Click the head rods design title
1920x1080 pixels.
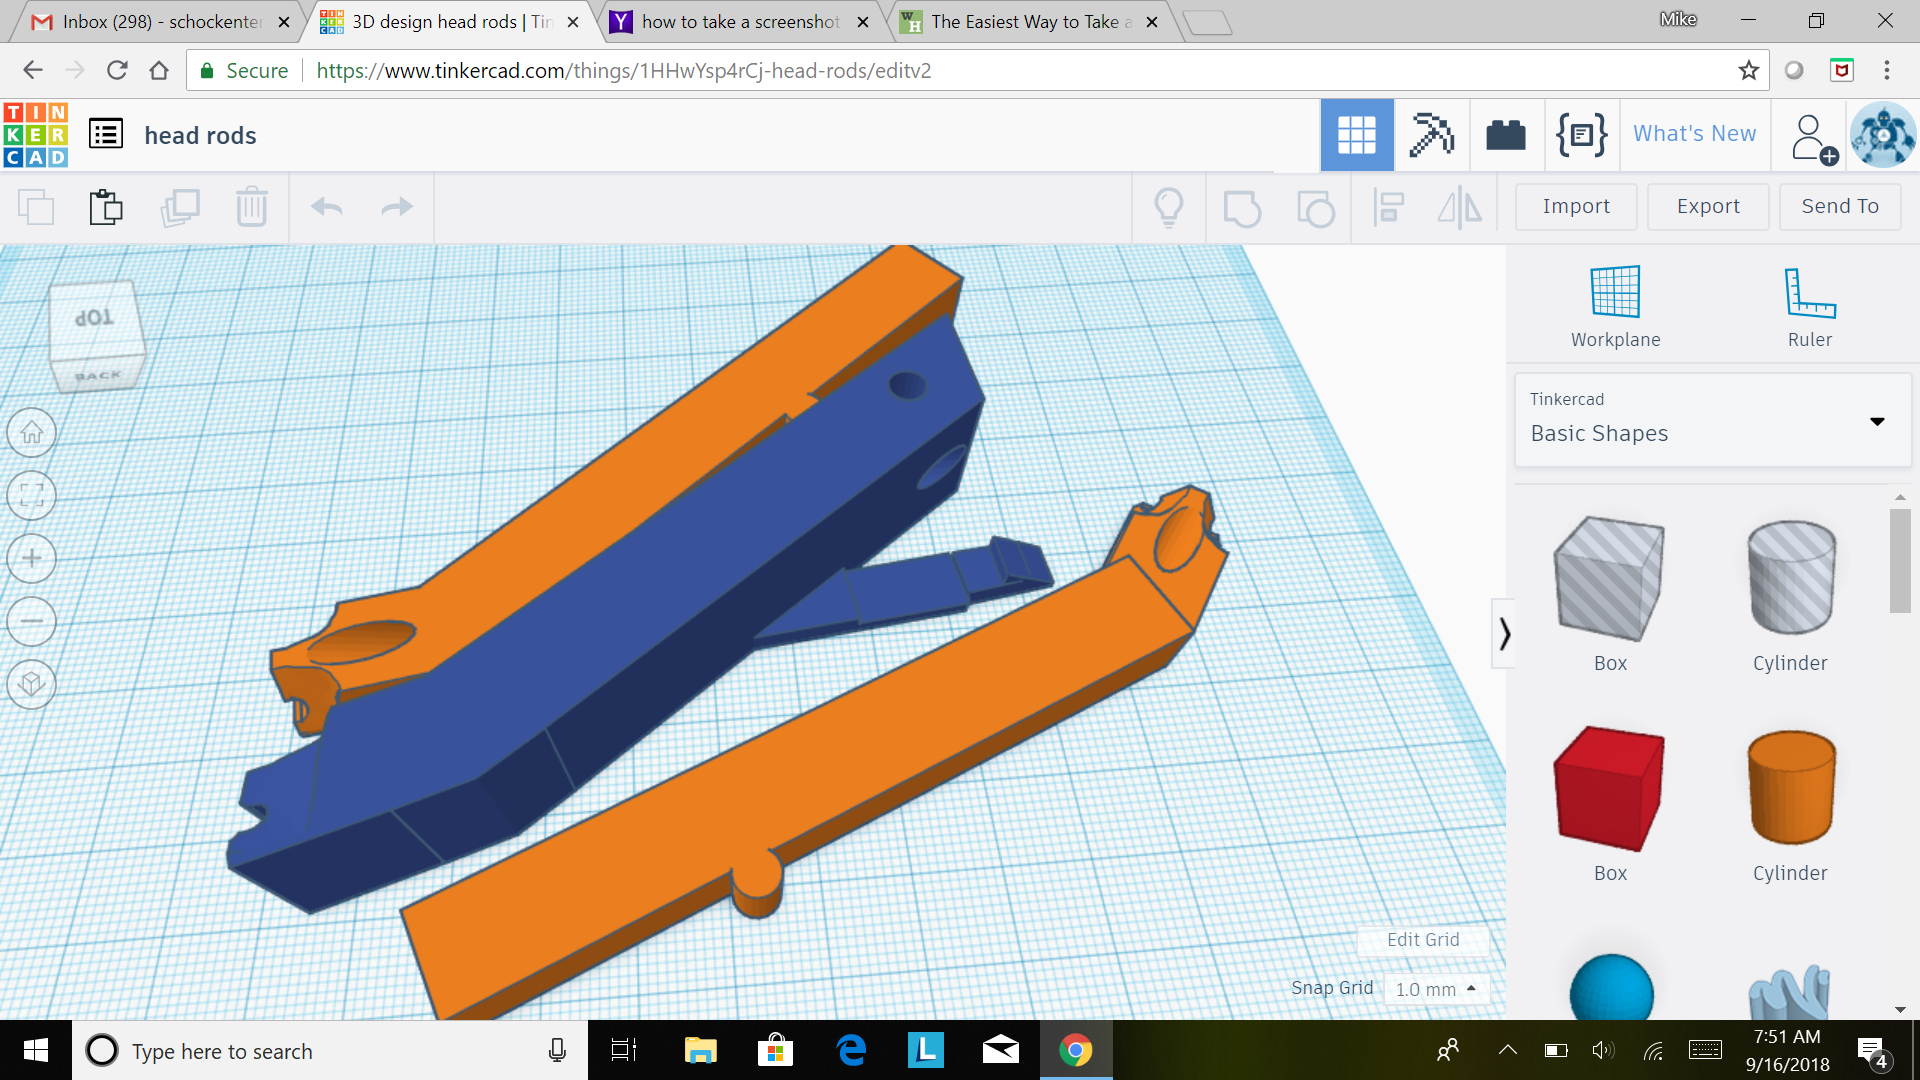pyautogui.click(x=200, y=135)
